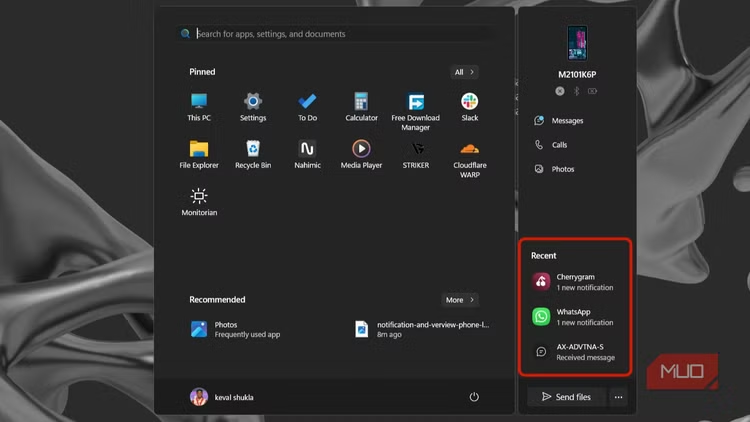Image resolution: width=750 pixels, height=422 pixels.
Task: Open Calls in phone panel
Action: [559, 145]
